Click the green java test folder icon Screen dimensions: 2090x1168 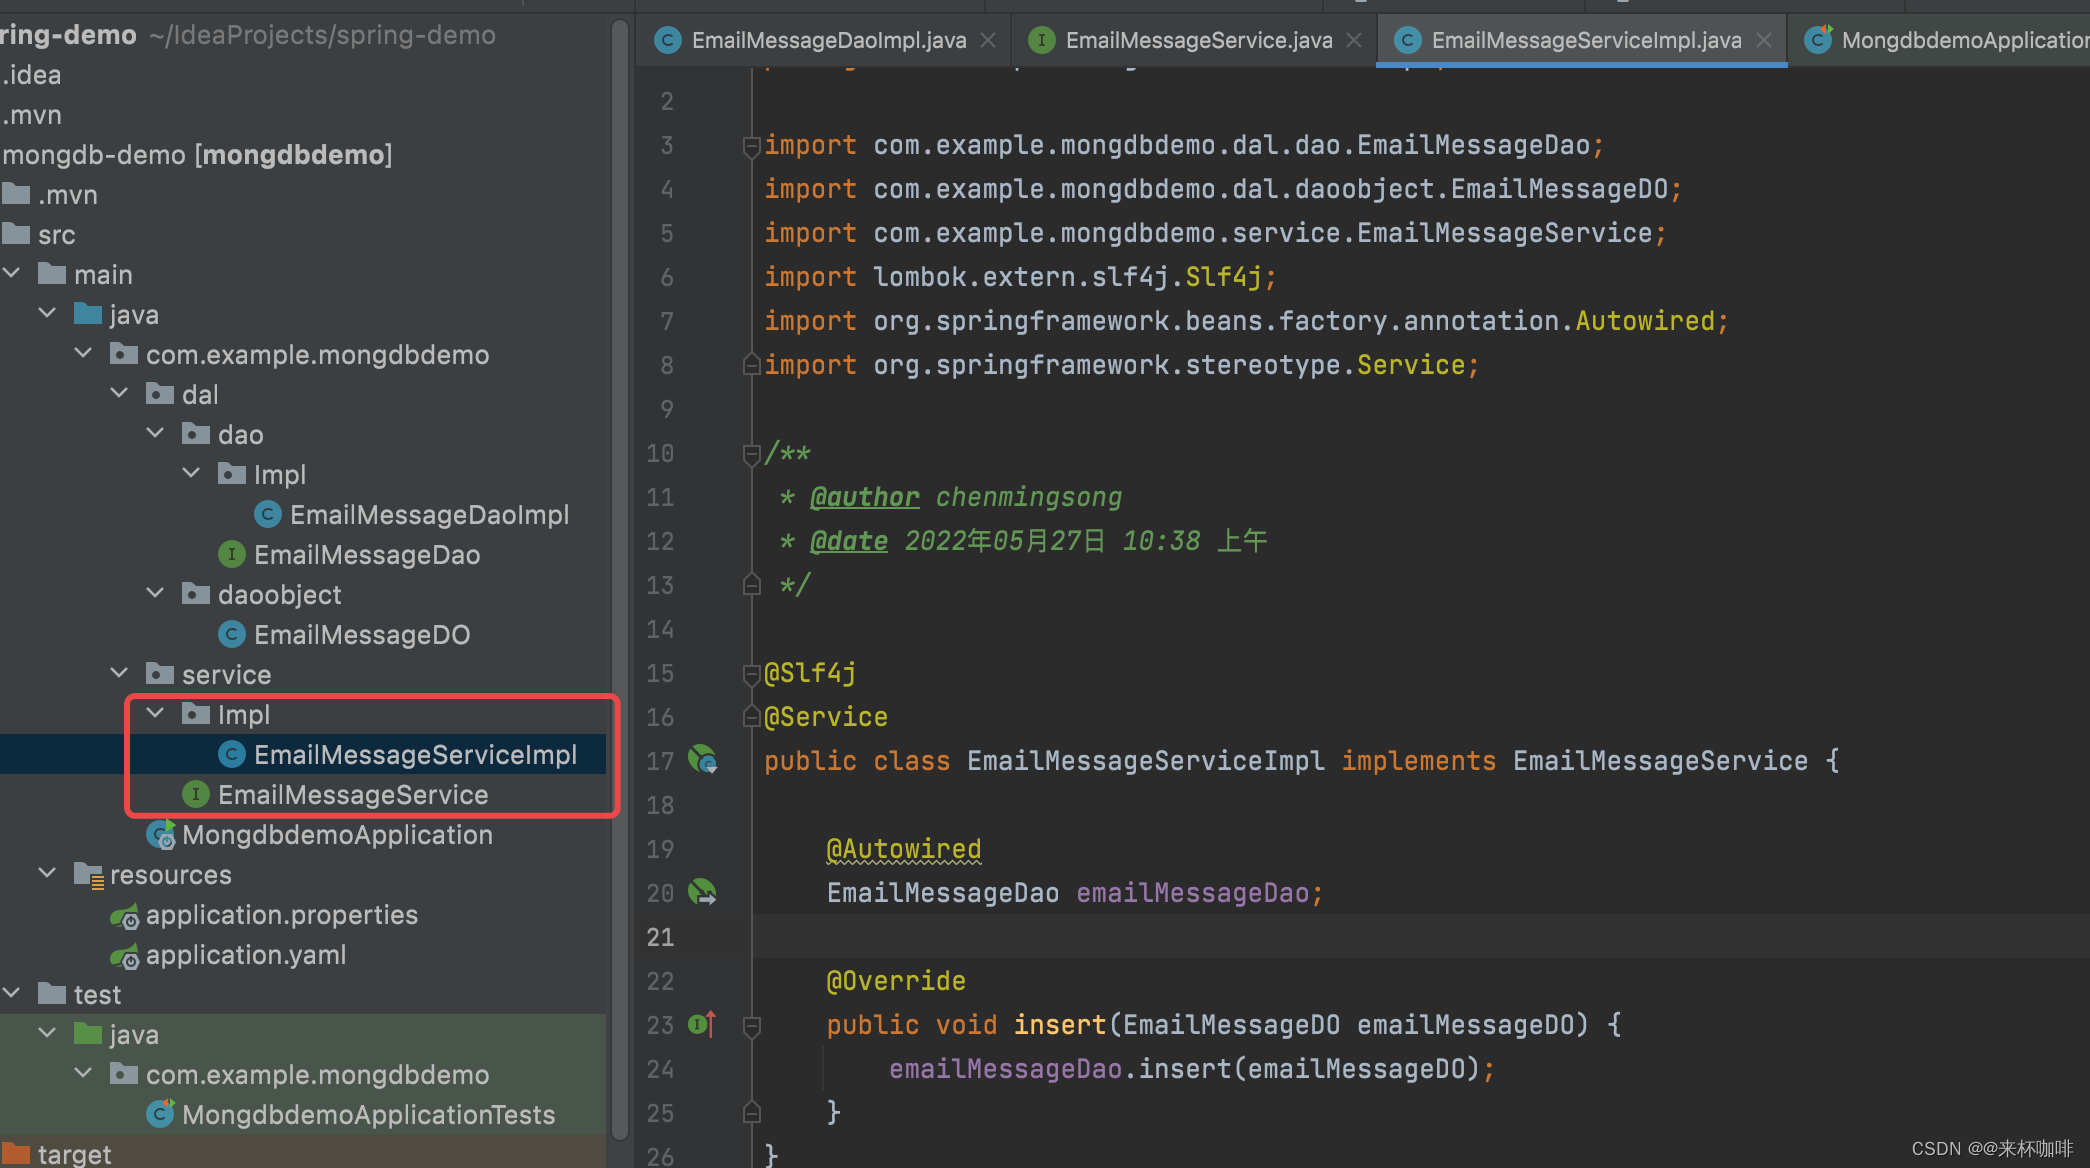tap(88, 1034)
